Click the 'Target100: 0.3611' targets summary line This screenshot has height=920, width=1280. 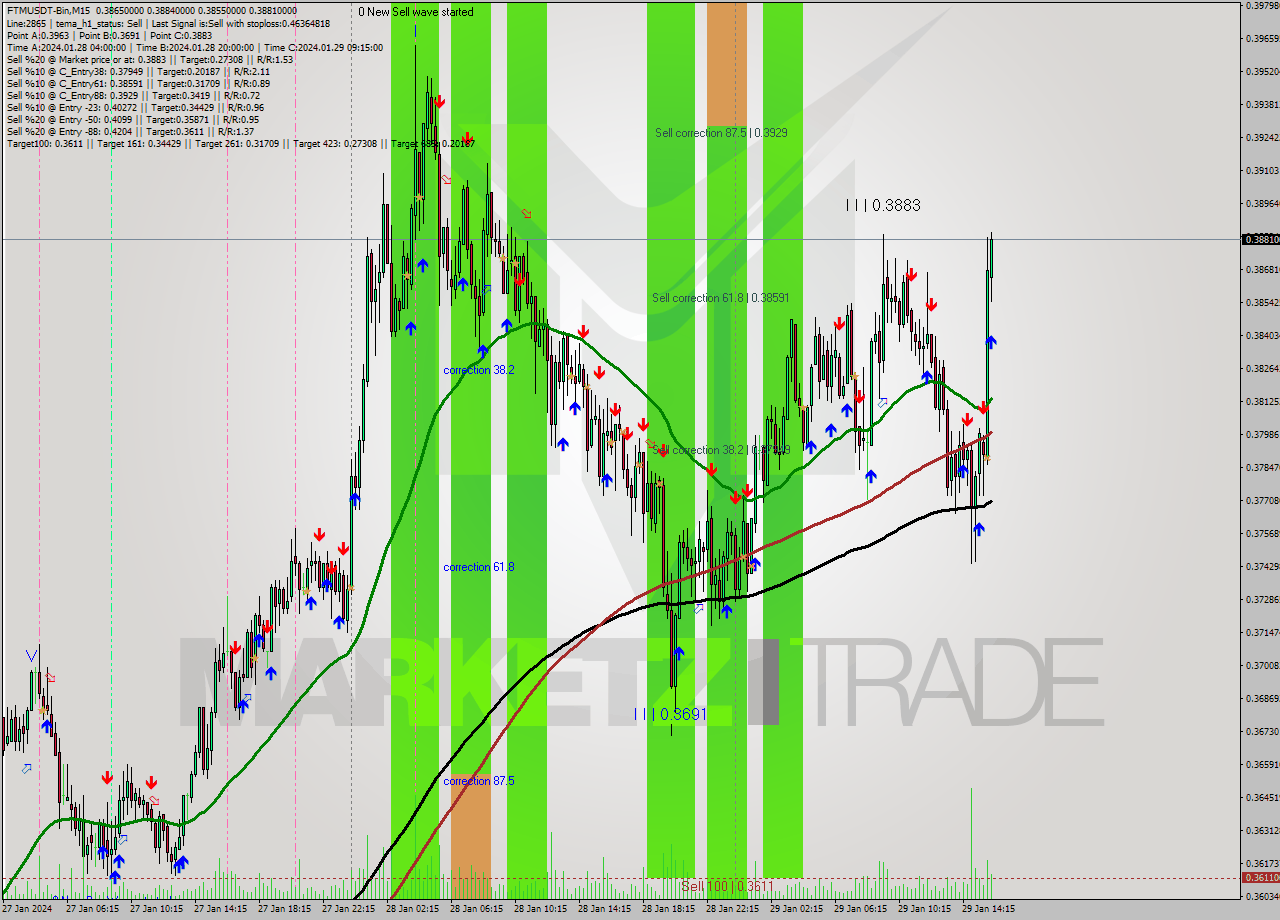240,143
